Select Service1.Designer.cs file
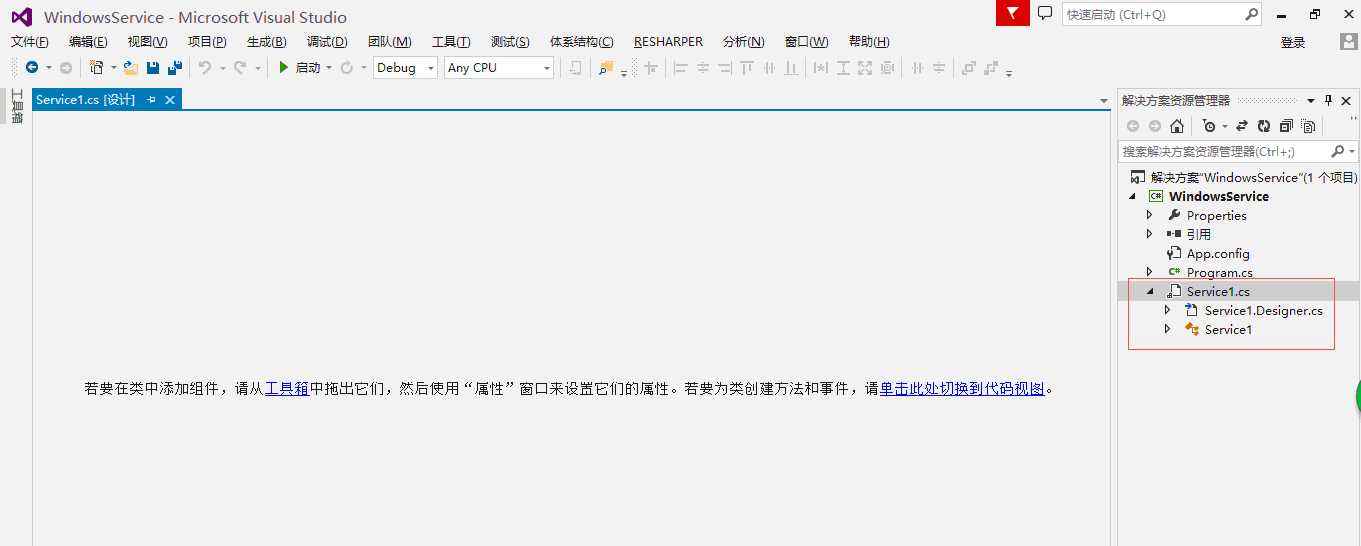The height and width of the screenshot is (546, 1361). (x=1263, y=310)
